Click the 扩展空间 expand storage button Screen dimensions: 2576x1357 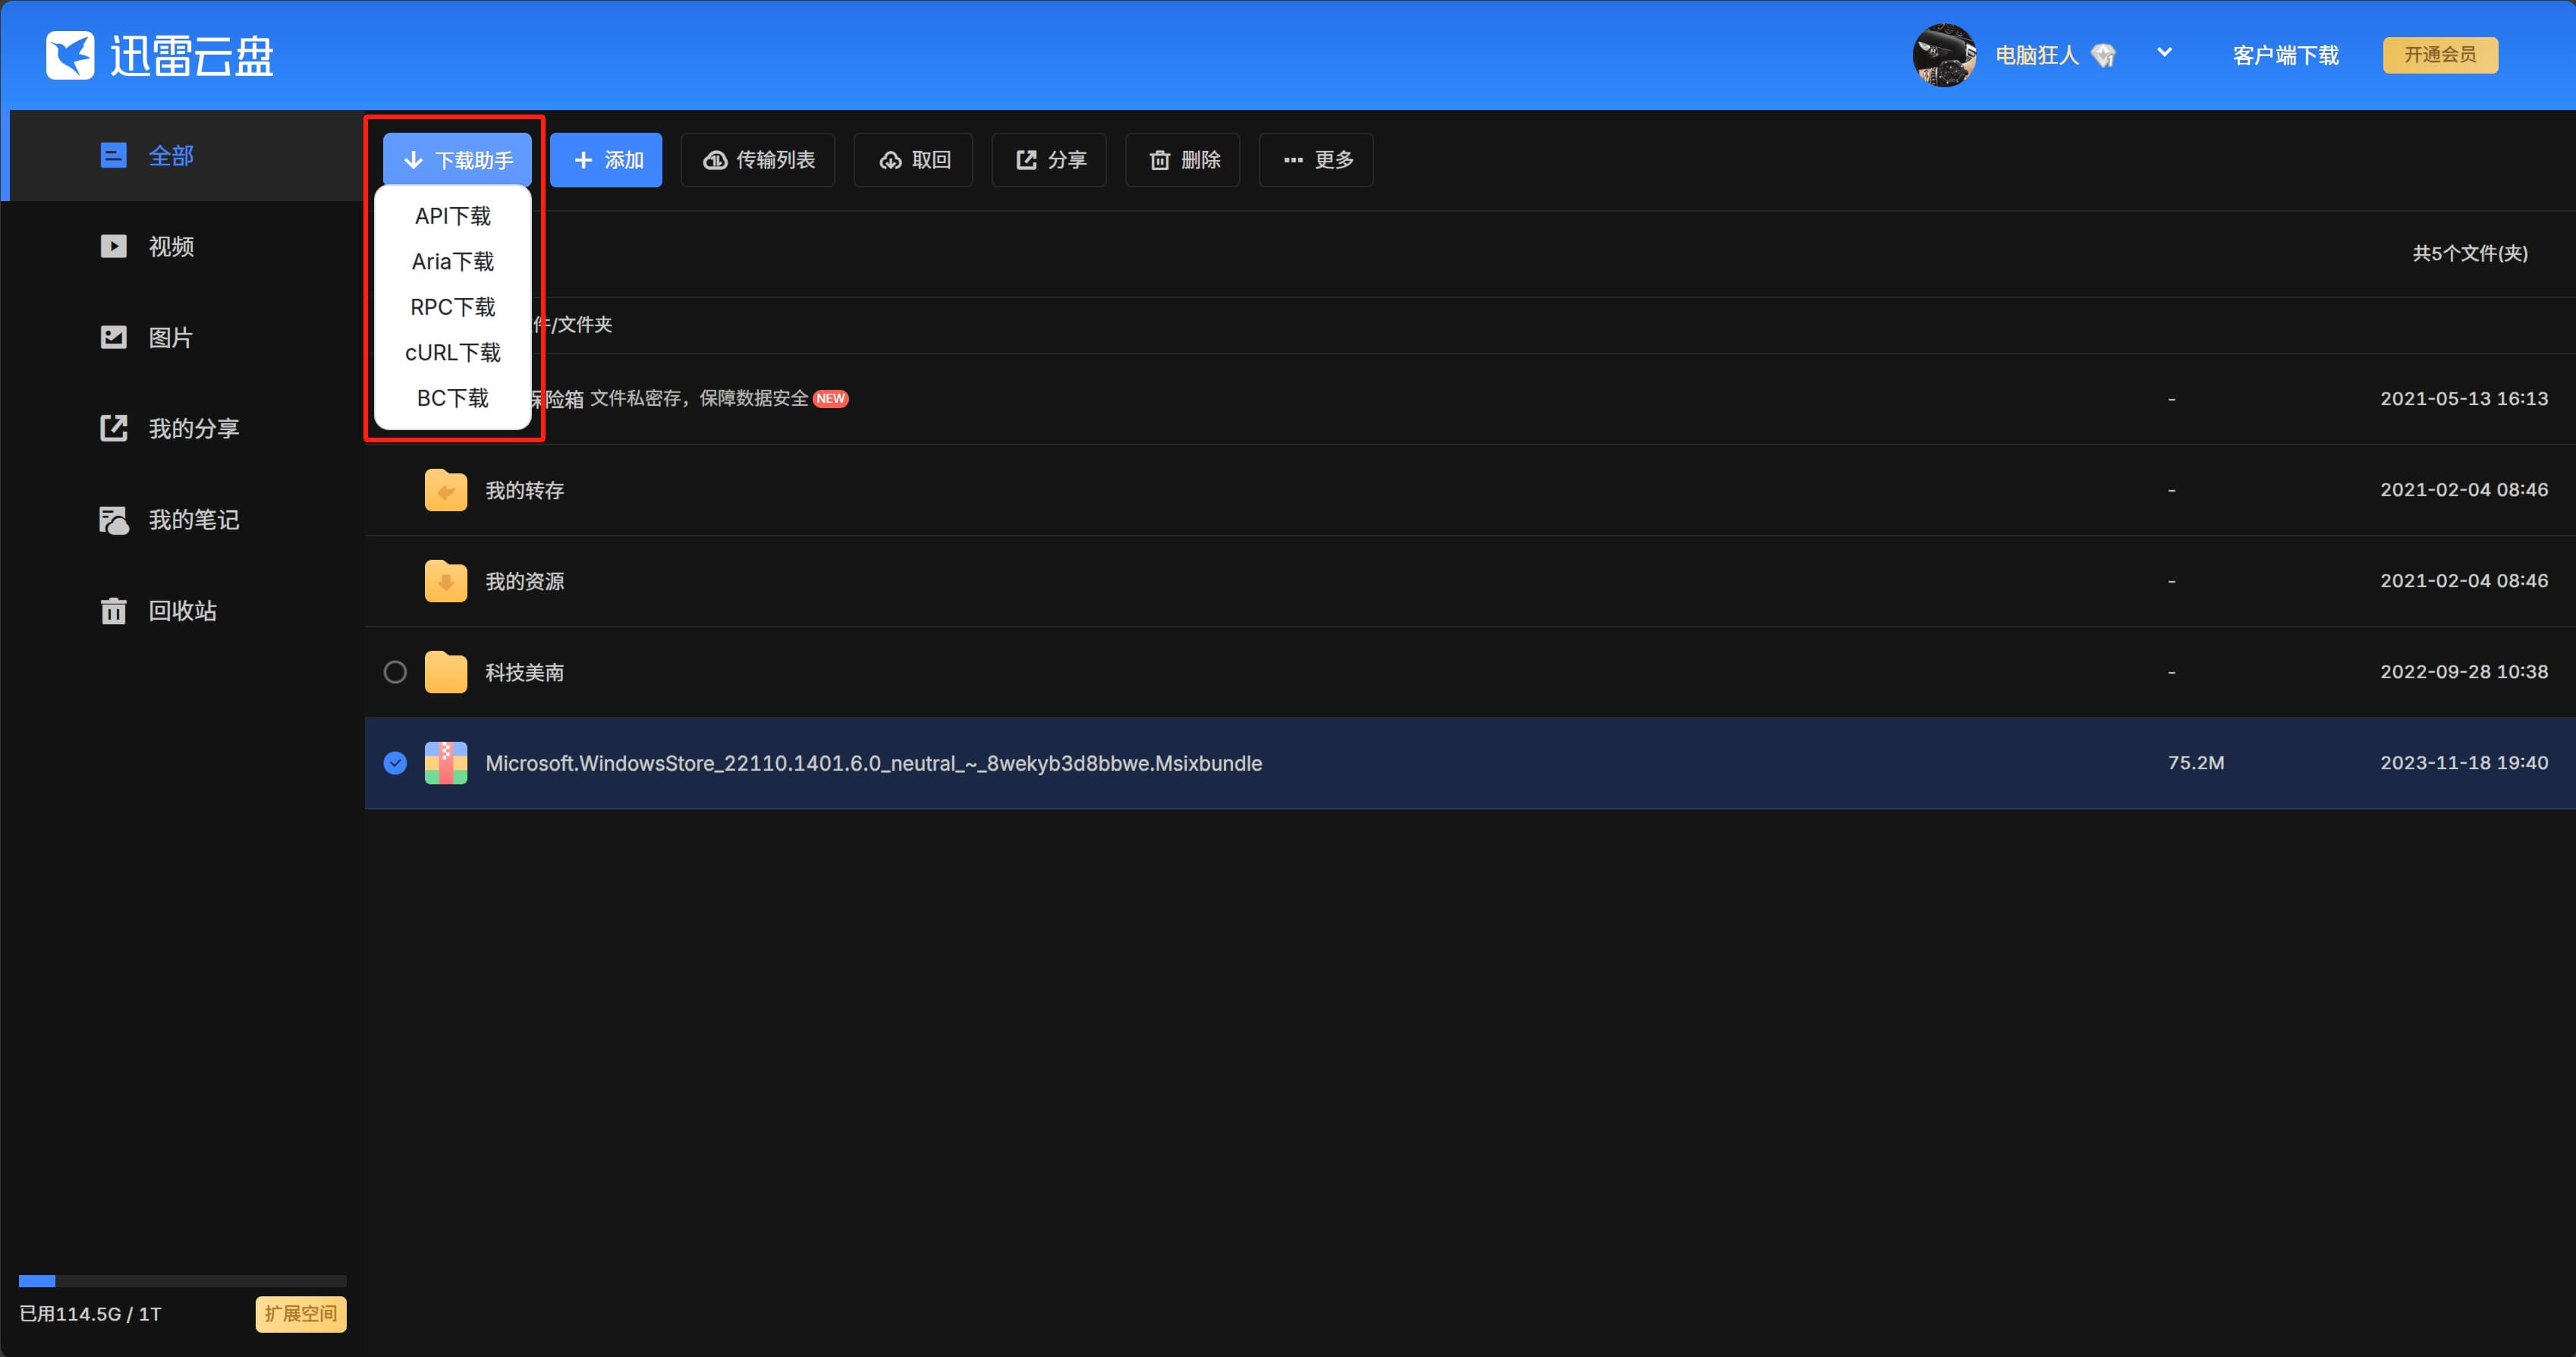pyautogui.click(x=301, y=1314)
